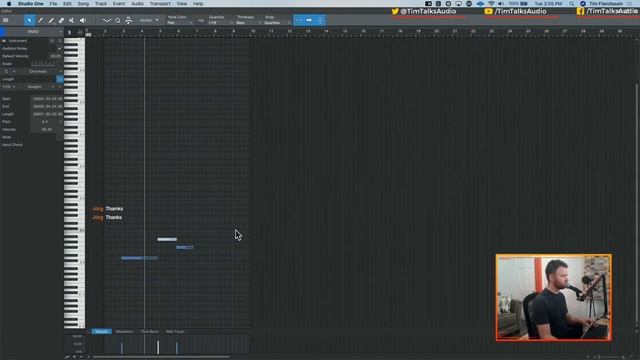Open the Studio One application menu
The image size is (640, 360).
tap(31, 4)
